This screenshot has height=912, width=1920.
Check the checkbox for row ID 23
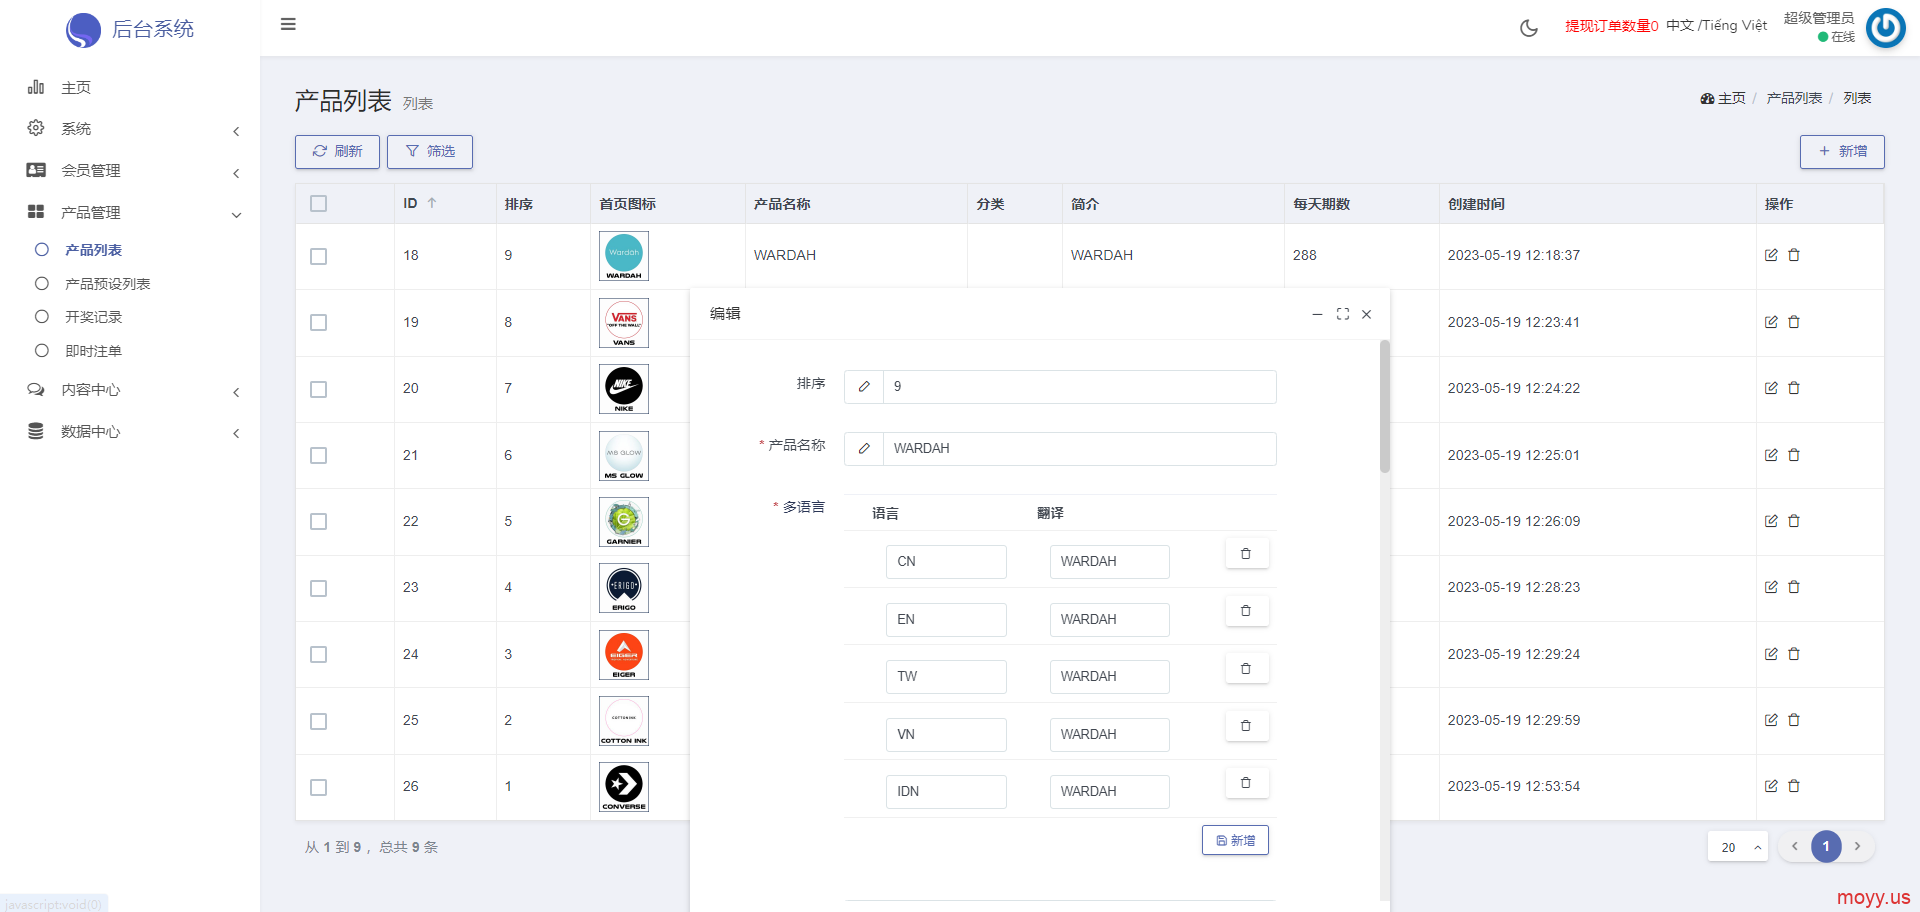click(319, 589)
